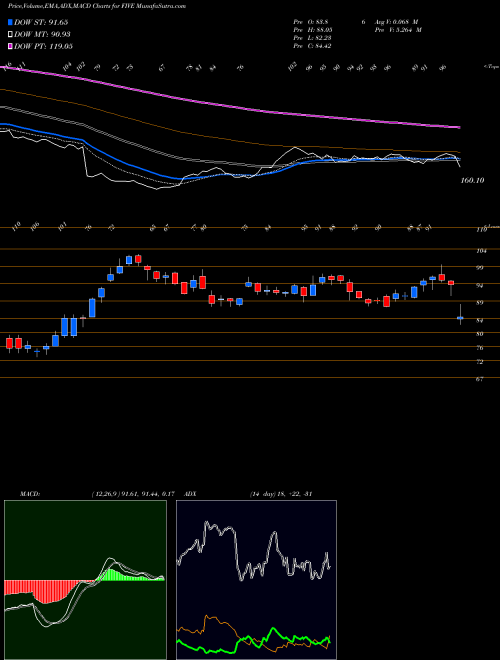Screen dimensions: 500x660
Task: Click the magenta DOW PT legend swatch
Action: click(10, 46)
